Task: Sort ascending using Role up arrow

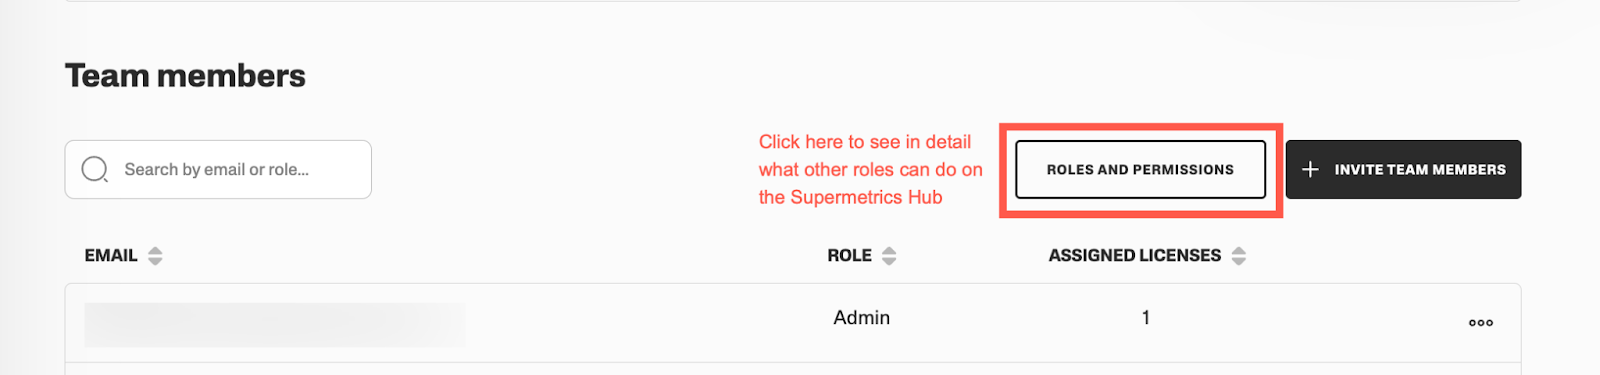Action: point(889,250)
